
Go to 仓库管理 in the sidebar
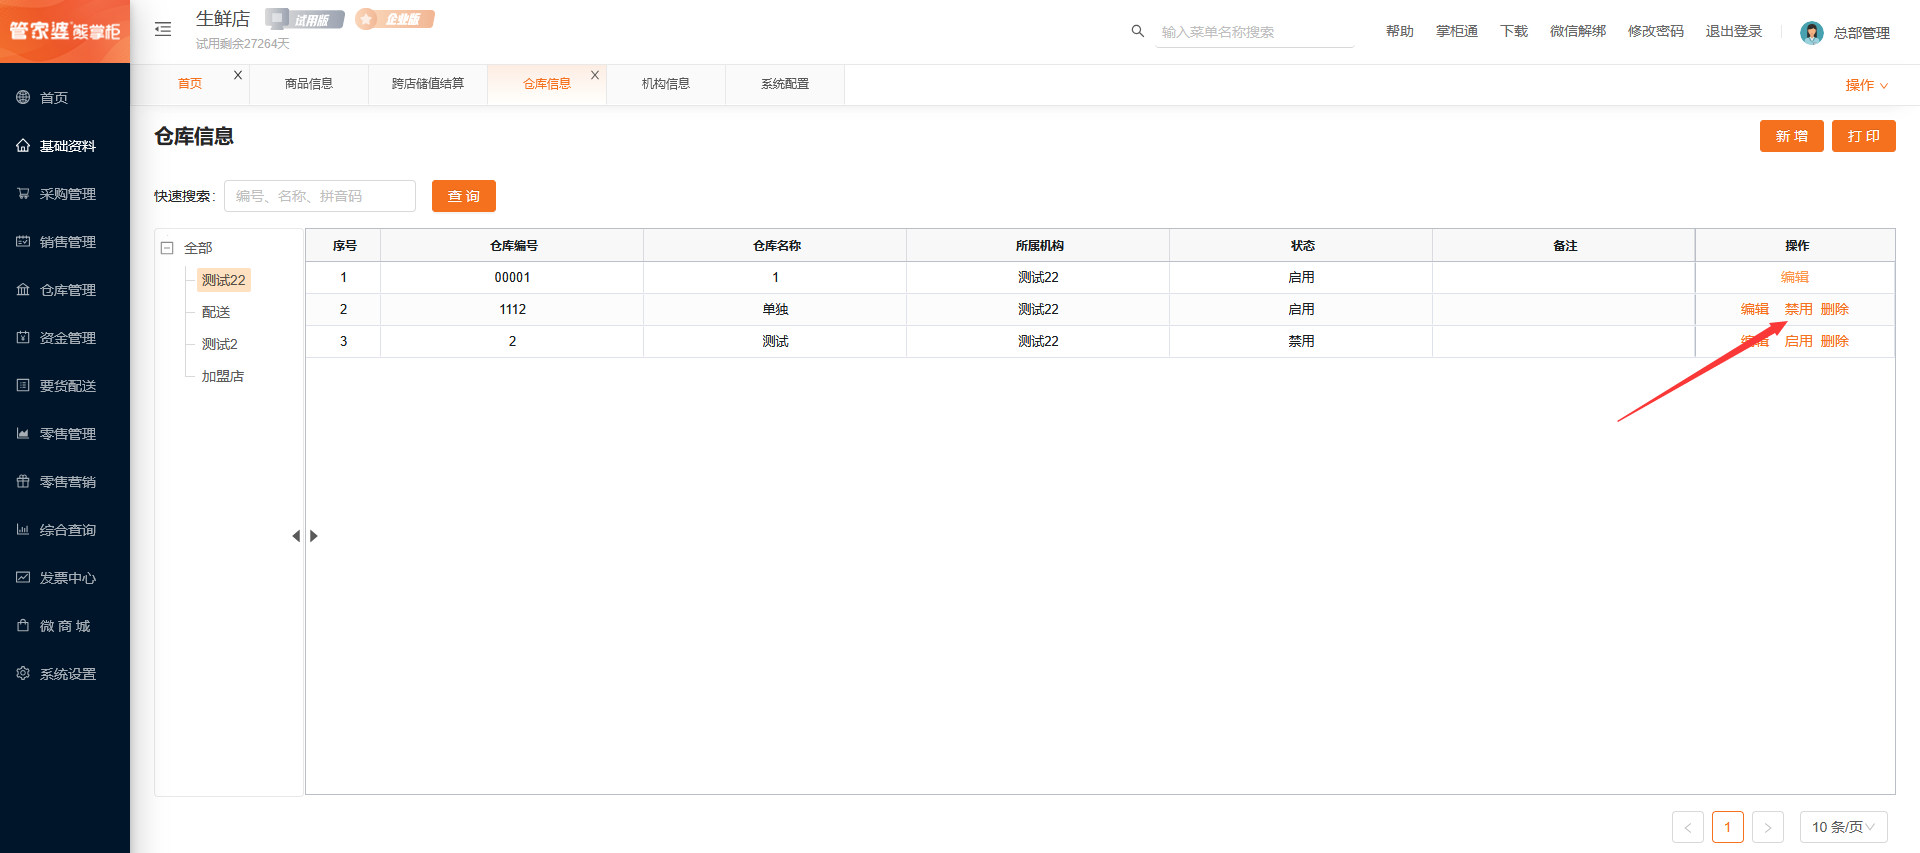pos(65,290)
